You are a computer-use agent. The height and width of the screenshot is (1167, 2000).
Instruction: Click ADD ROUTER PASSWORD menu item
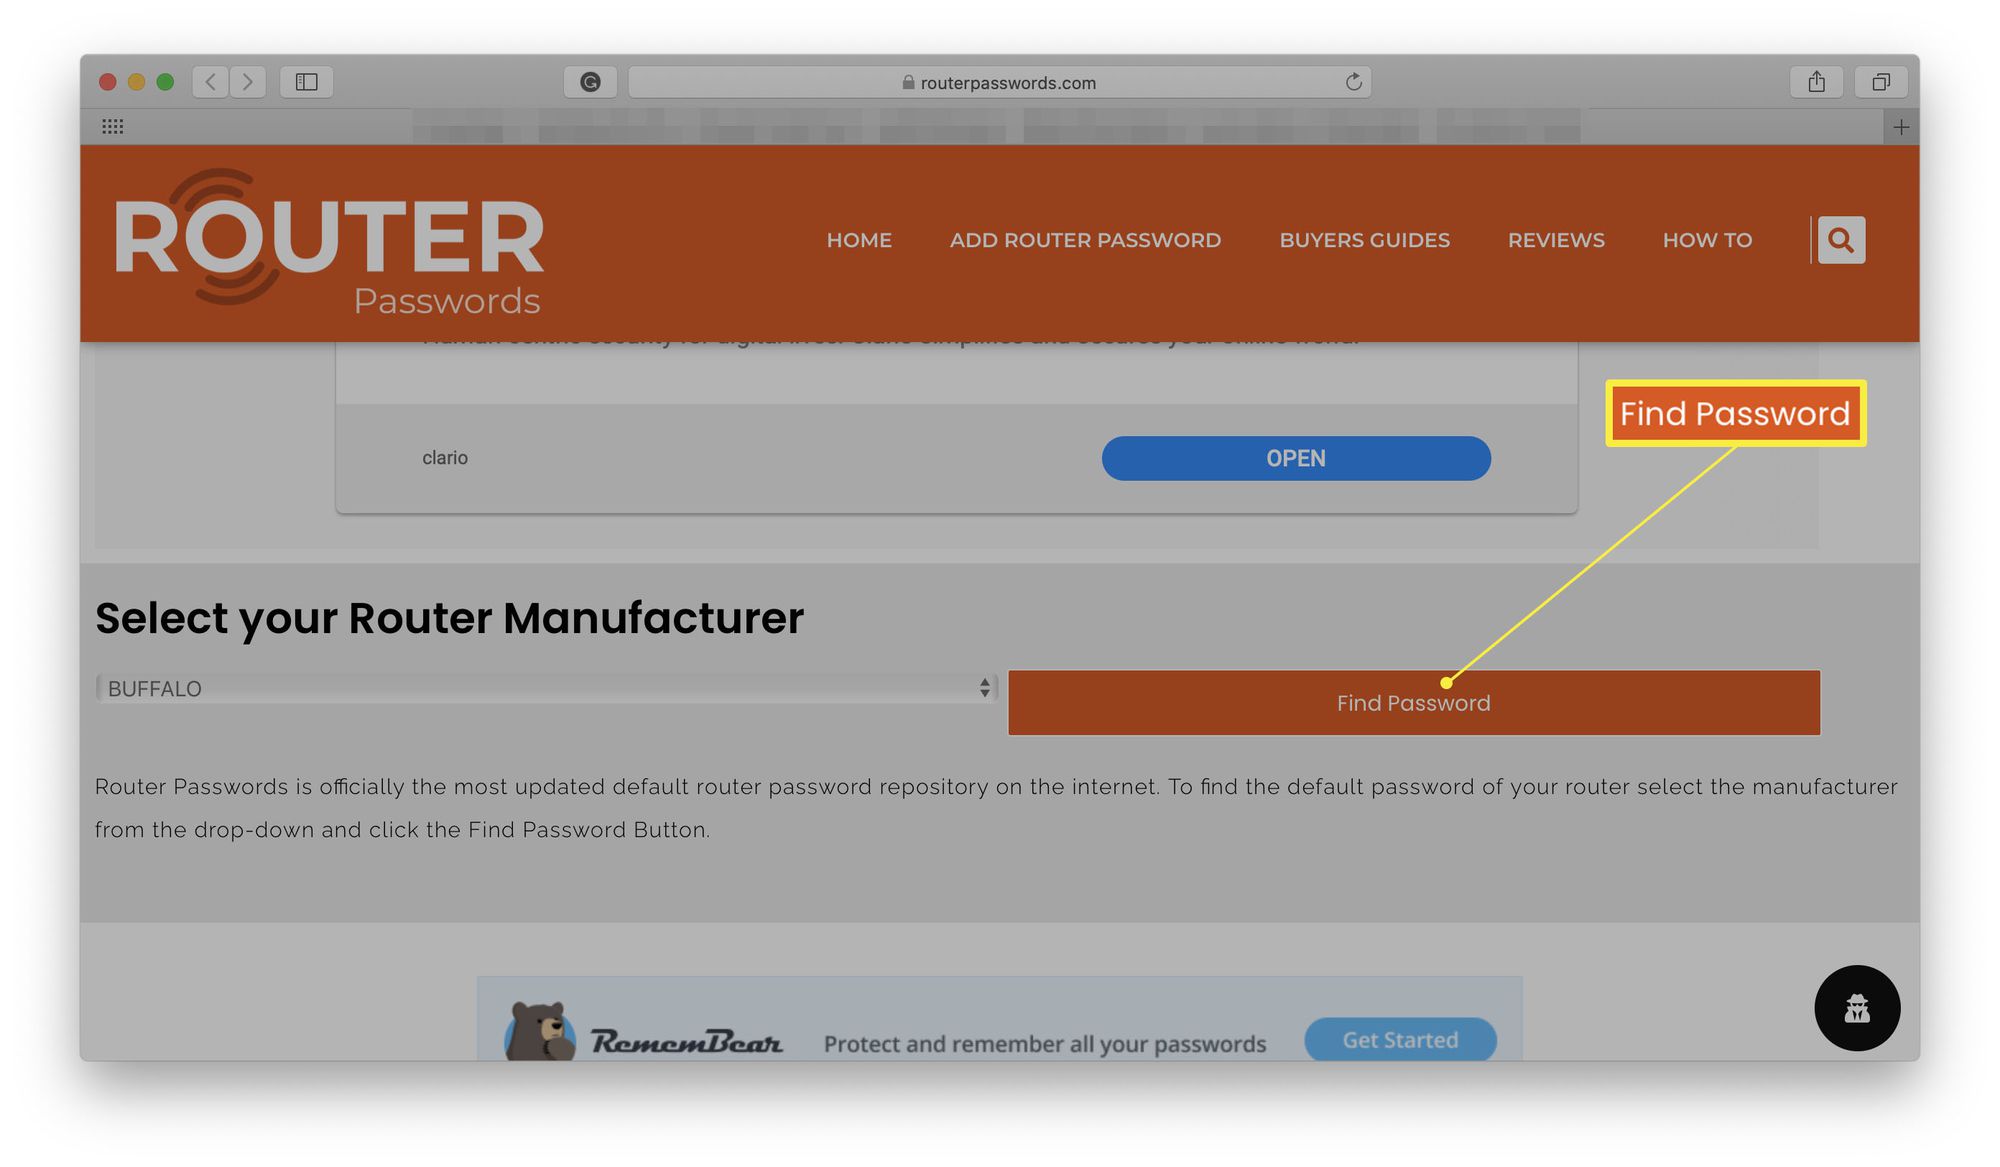coord(1083,240)
